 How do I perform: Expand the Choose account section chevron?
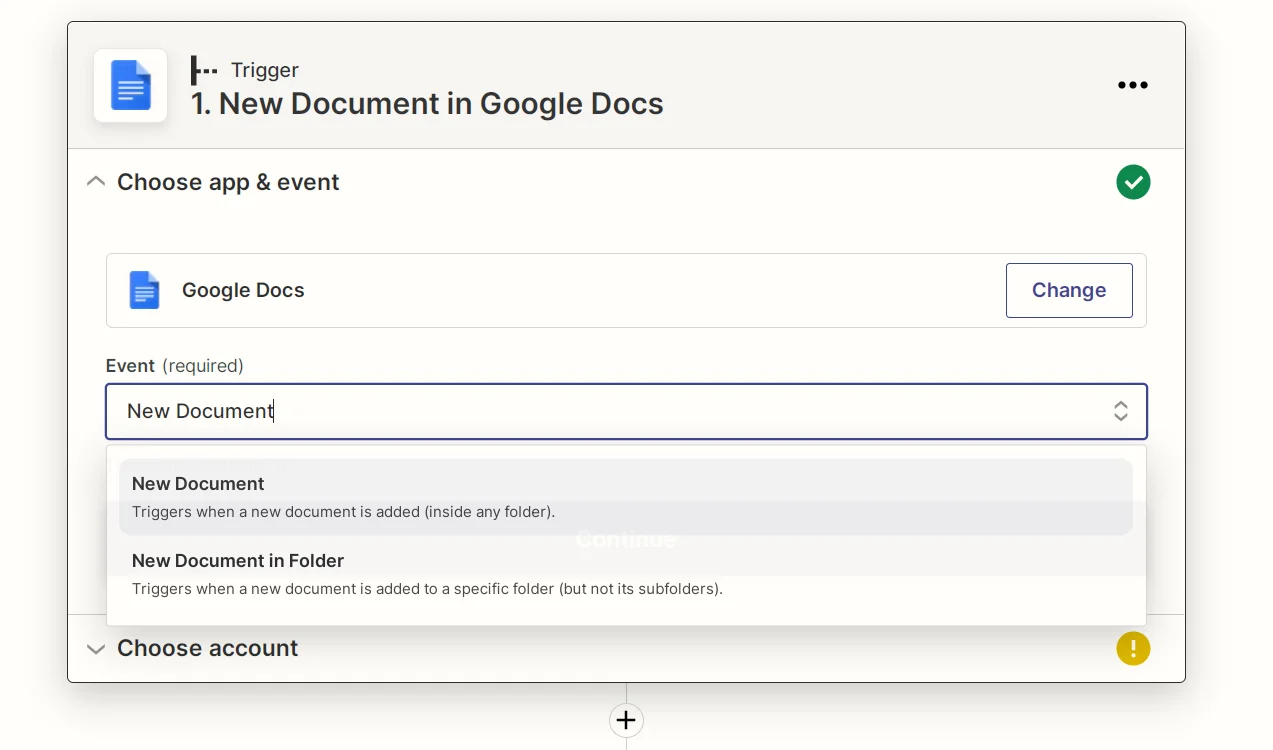(96, 649)
